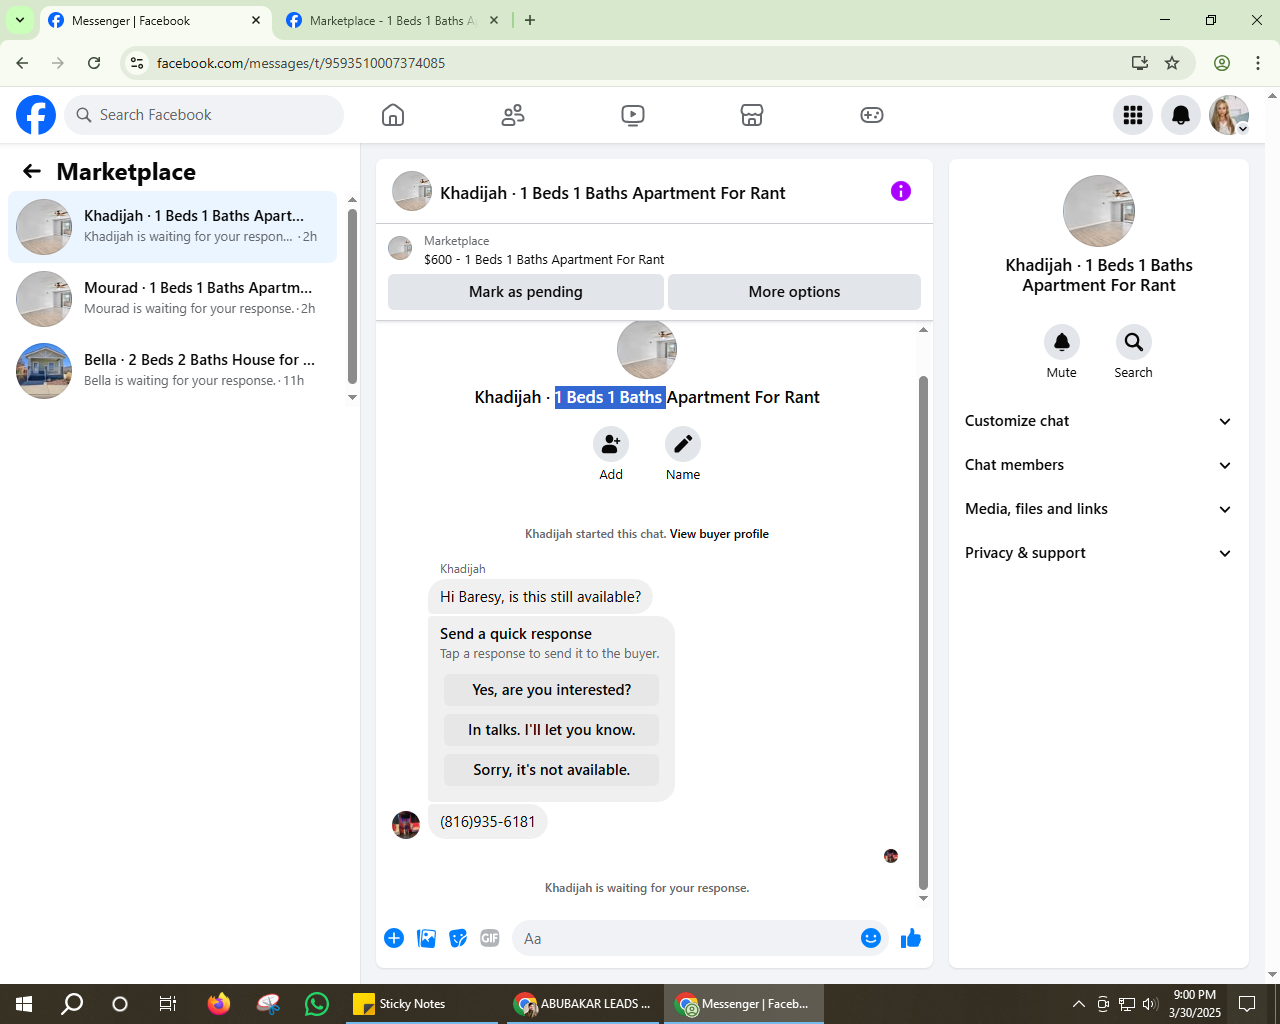Open the Facebook logo home link

[x=36, y=115]
